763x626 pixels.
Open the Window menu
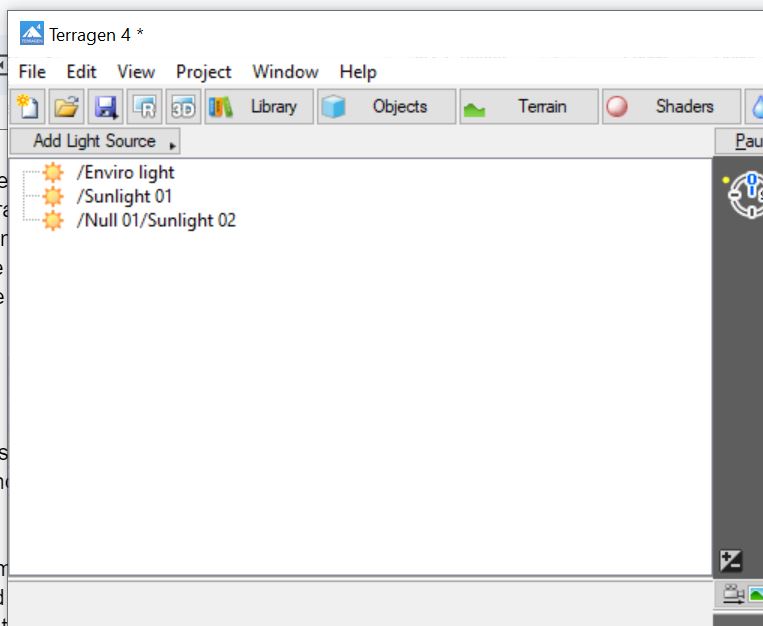(x=285, y=72)
